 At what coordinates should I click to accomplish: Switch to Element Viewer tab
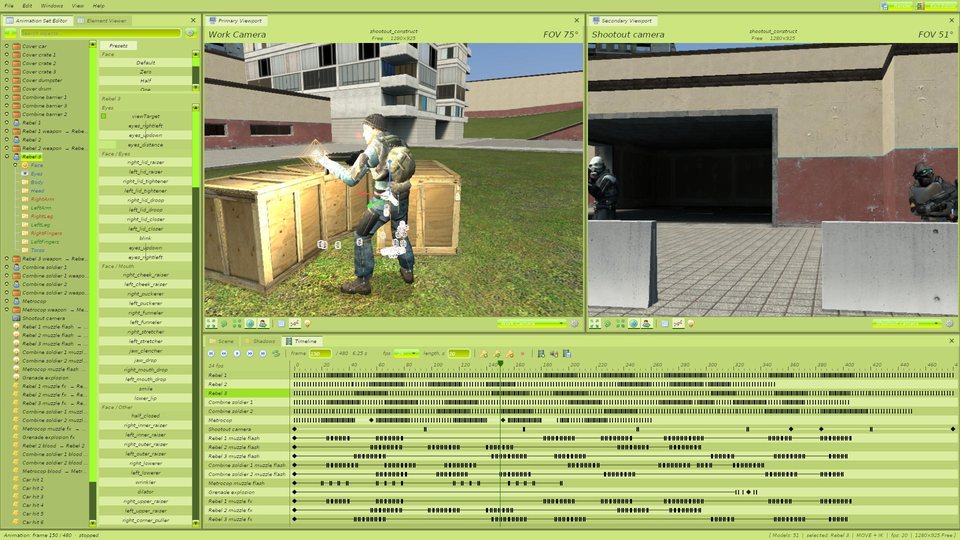click(102, 20)
